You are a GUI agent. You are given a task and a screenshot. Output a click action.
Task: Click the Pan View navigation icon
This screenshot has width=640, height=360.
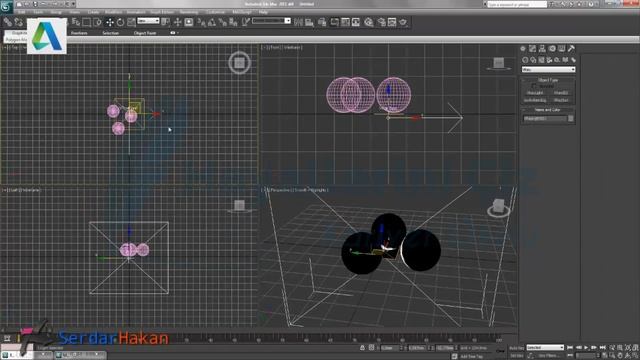coord(620,356)
